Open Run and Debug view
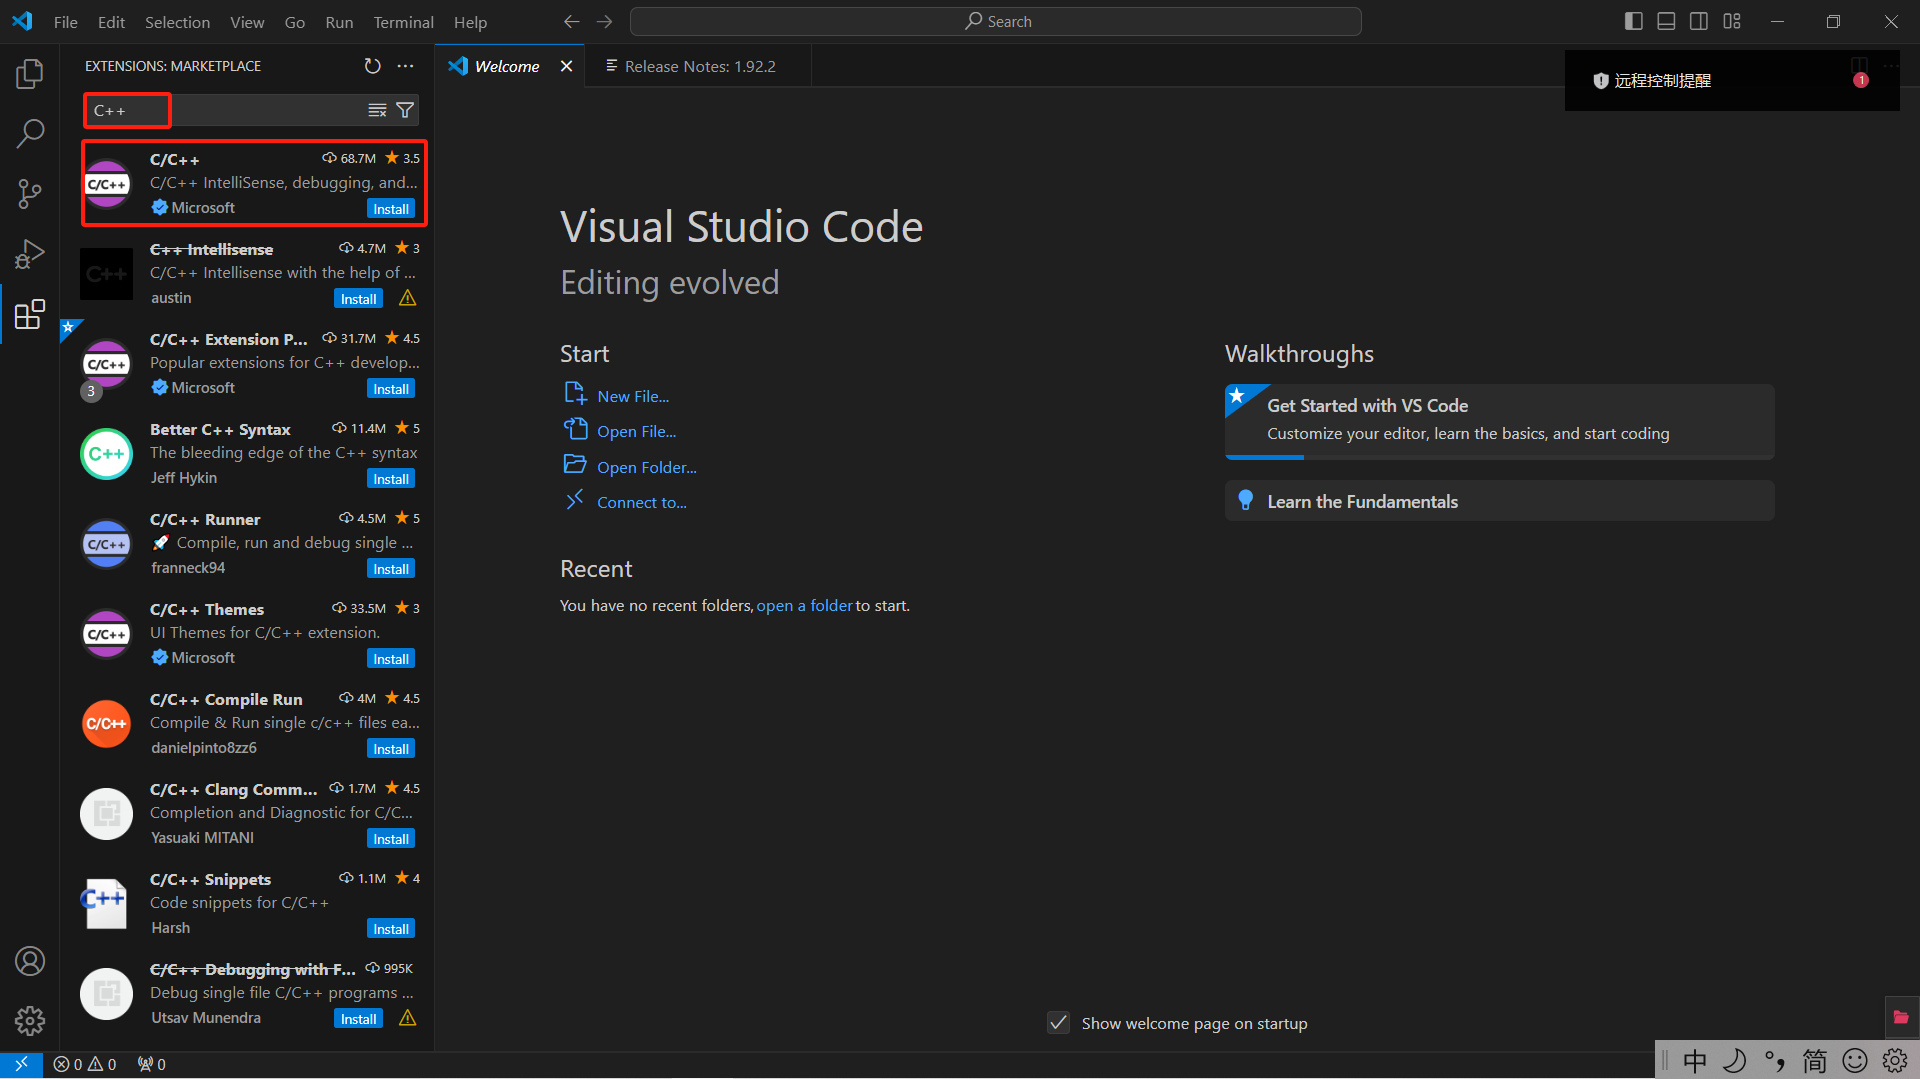Viewport: 1920px width, 1079px height. tap(30, 254)
